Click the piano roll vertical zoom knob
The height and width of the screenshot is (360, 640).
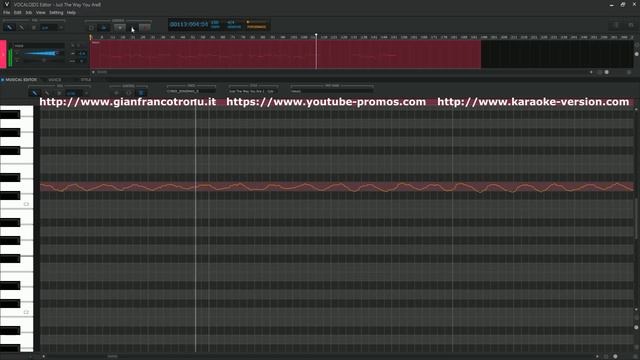636,327
